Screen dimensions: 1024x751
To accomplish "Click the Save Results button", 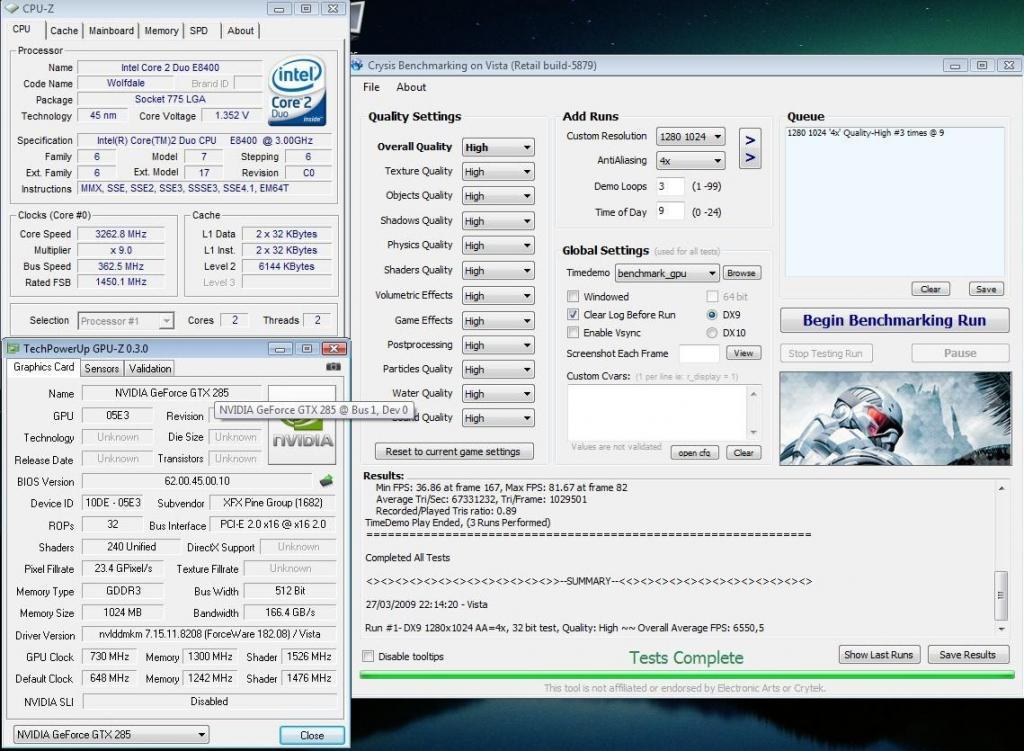I will click(968, 654).
